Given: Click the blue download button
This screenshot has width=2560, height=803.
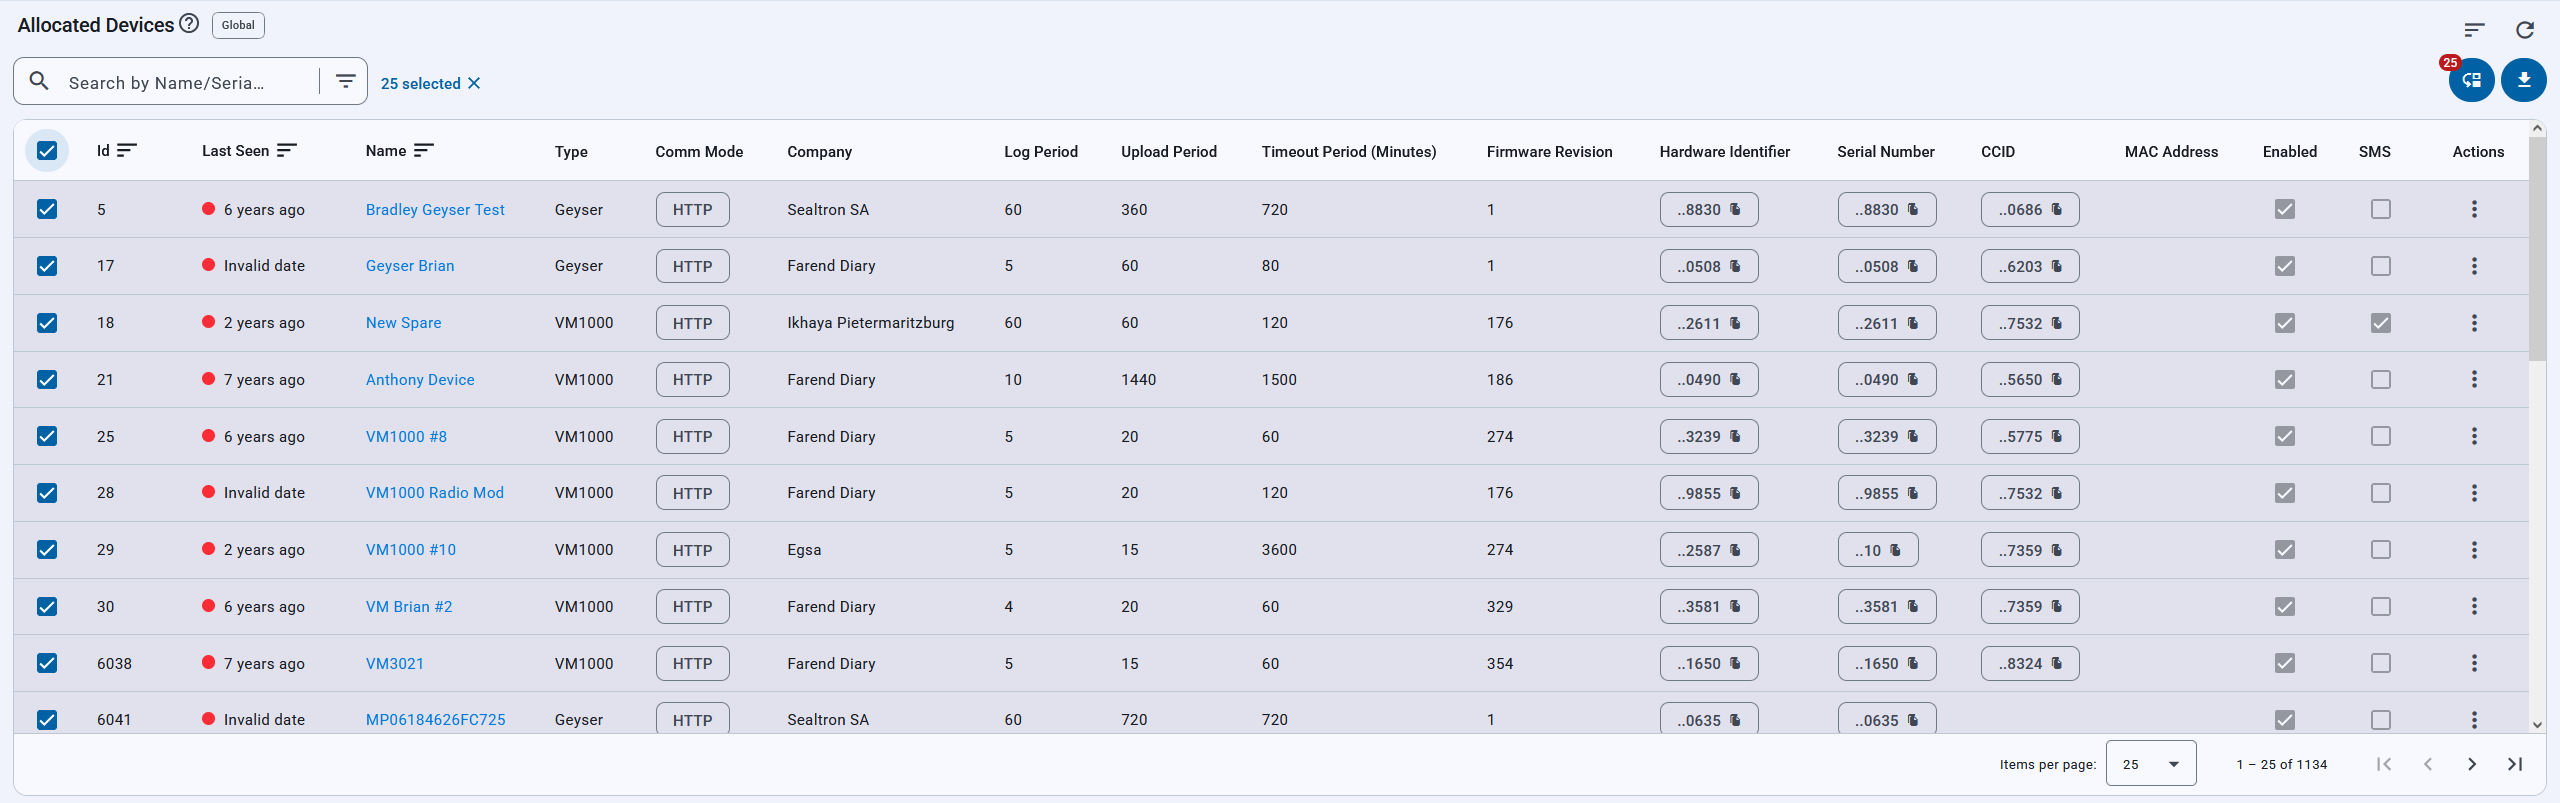Looking at the screenshot, I should (x=2523, y=80).
